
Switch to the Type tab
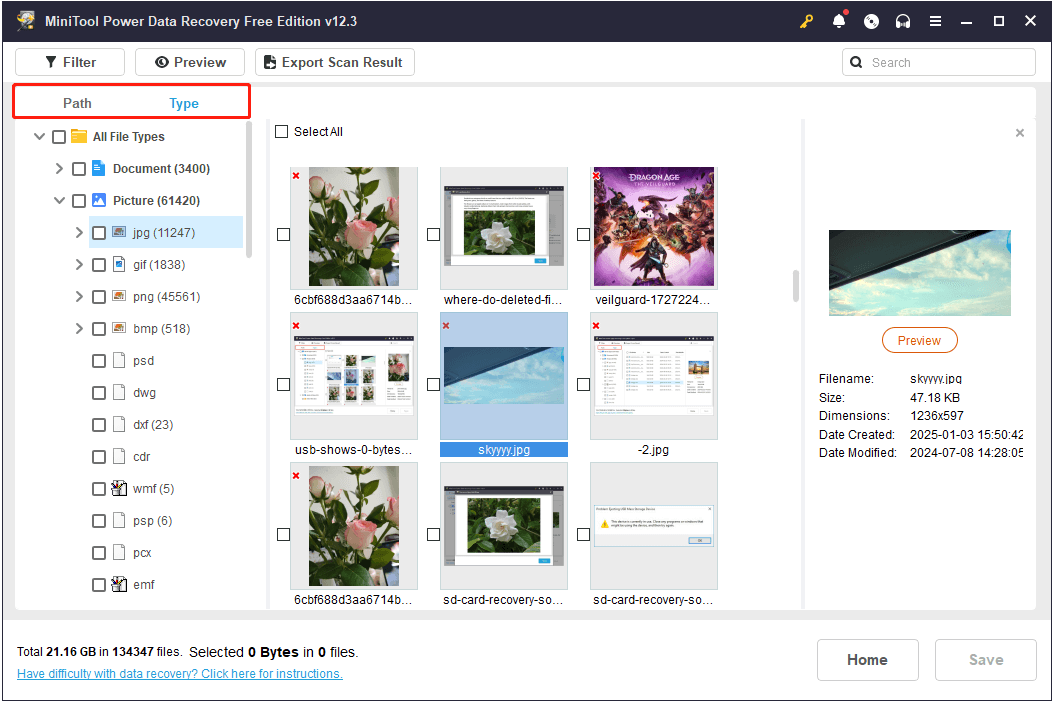[x=184, y=103]
